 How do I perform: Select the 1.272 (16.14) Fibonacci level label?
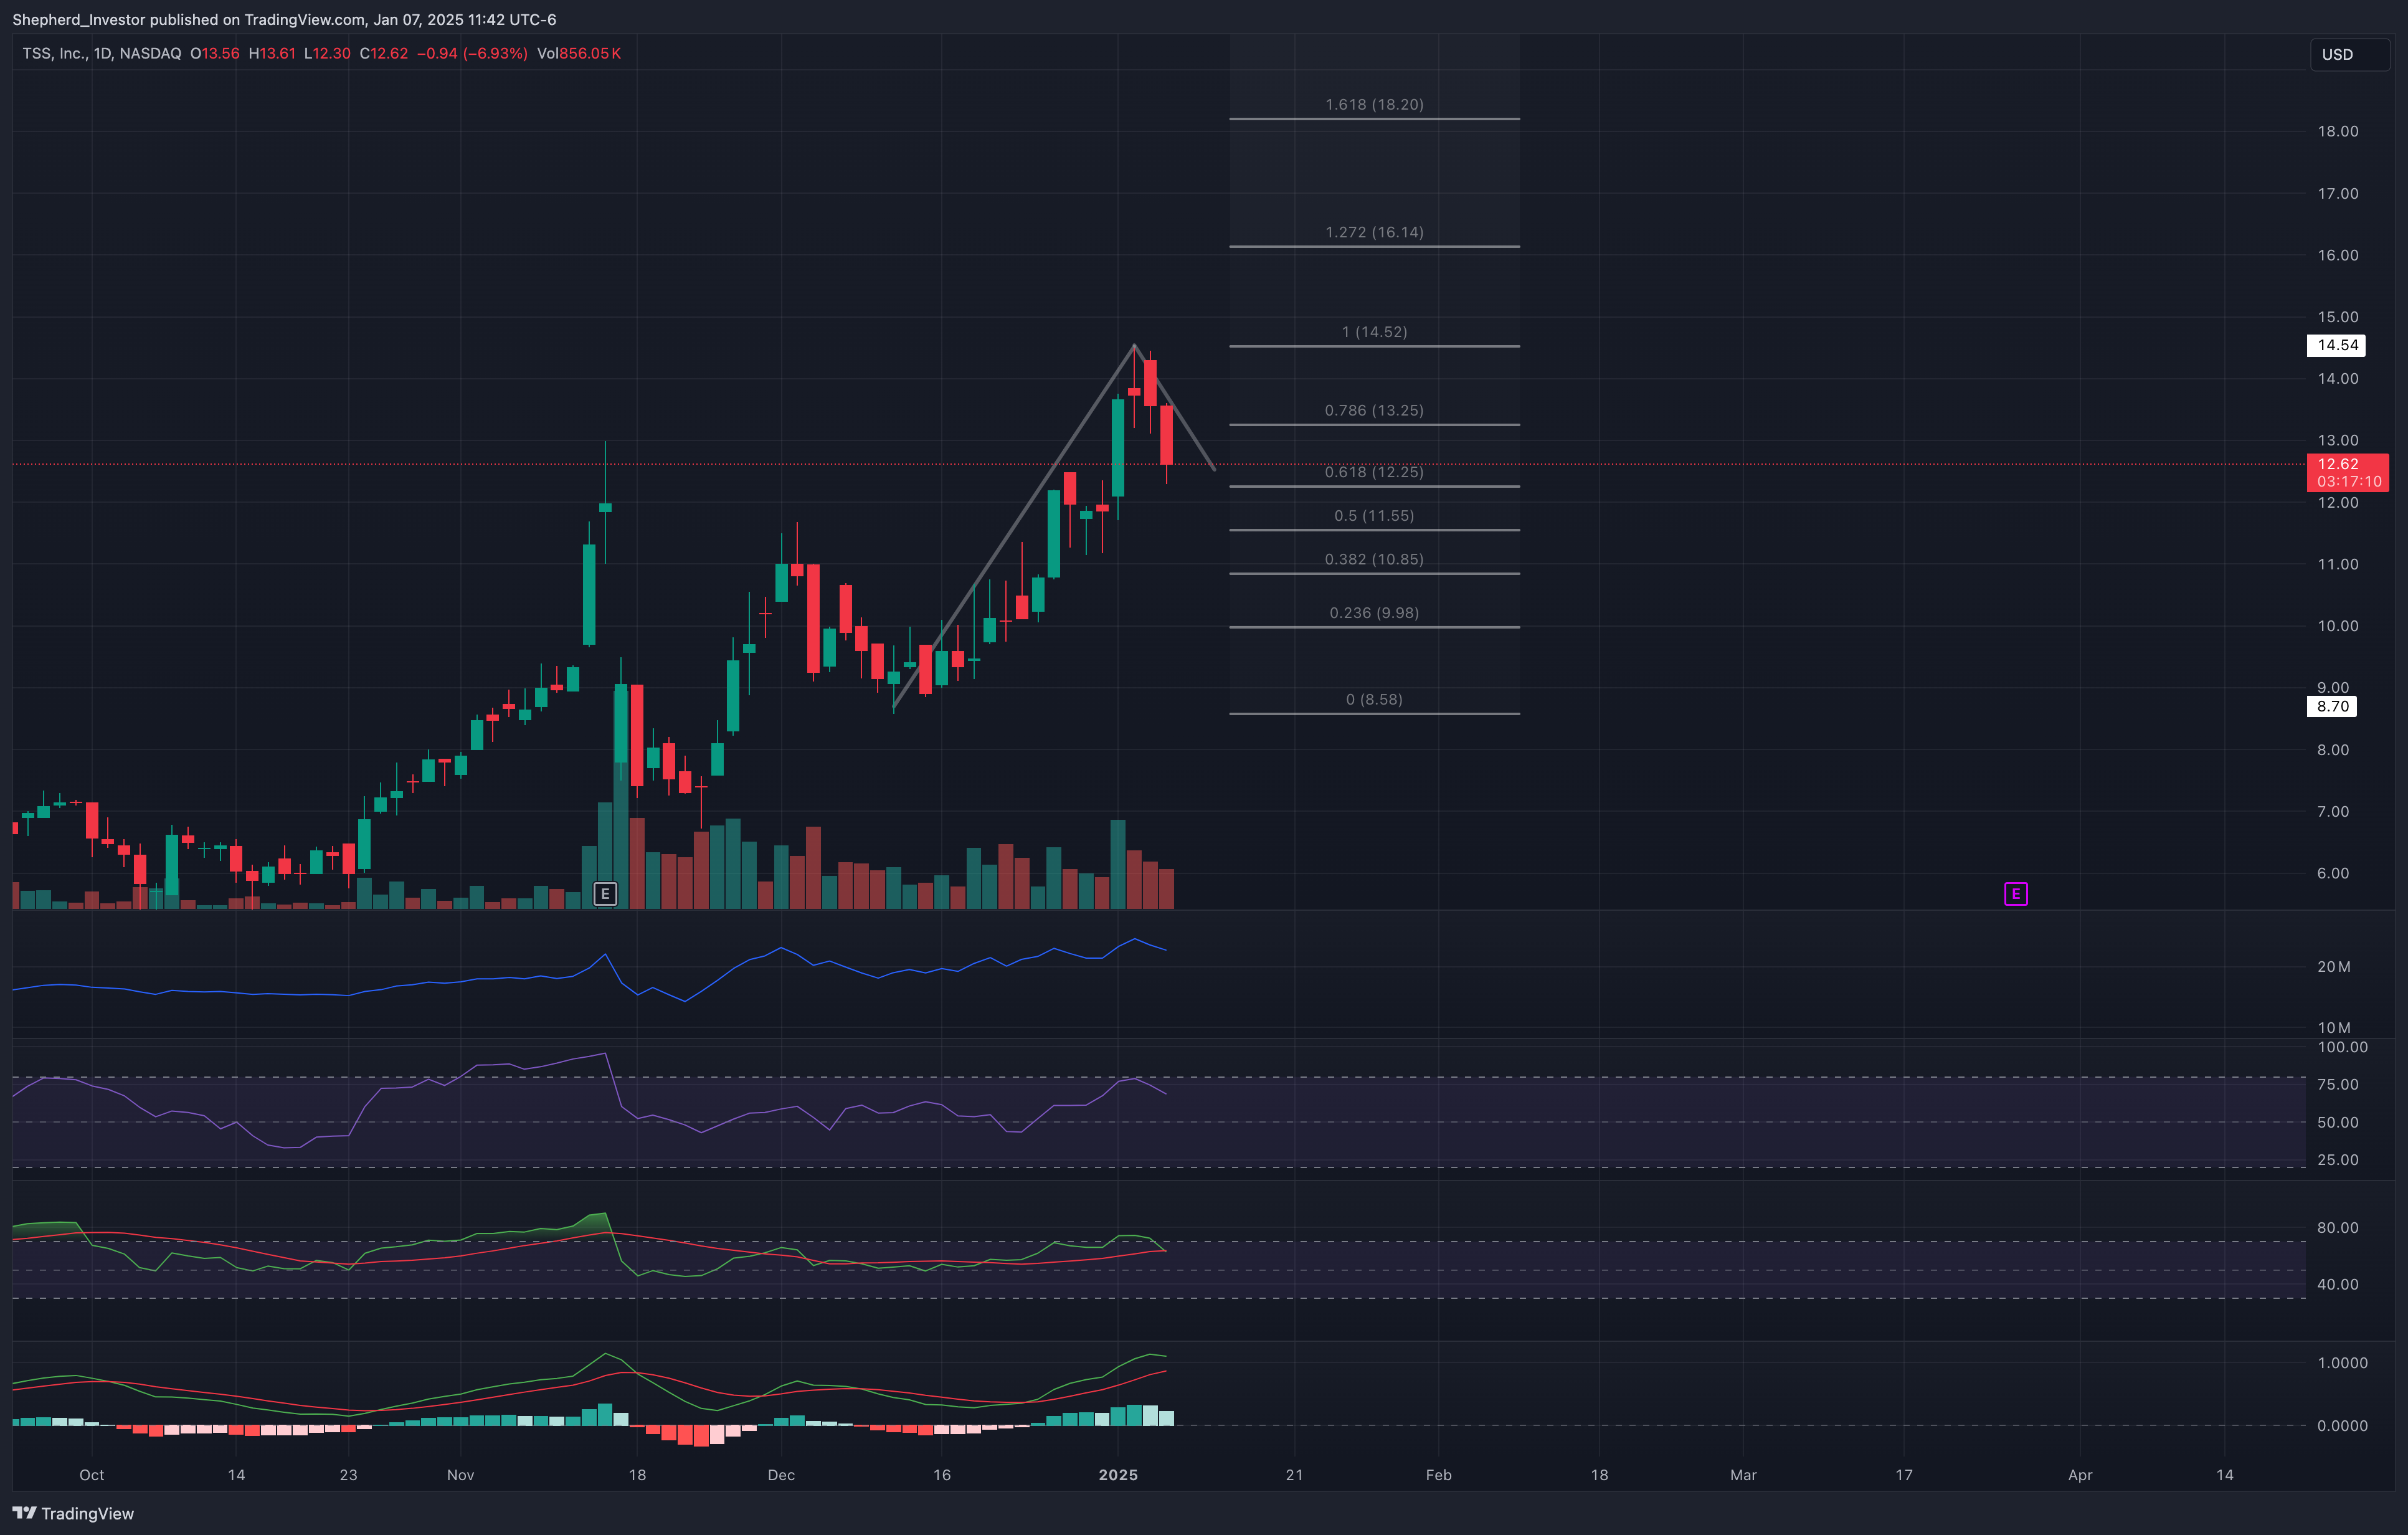tap(1374, 232)
